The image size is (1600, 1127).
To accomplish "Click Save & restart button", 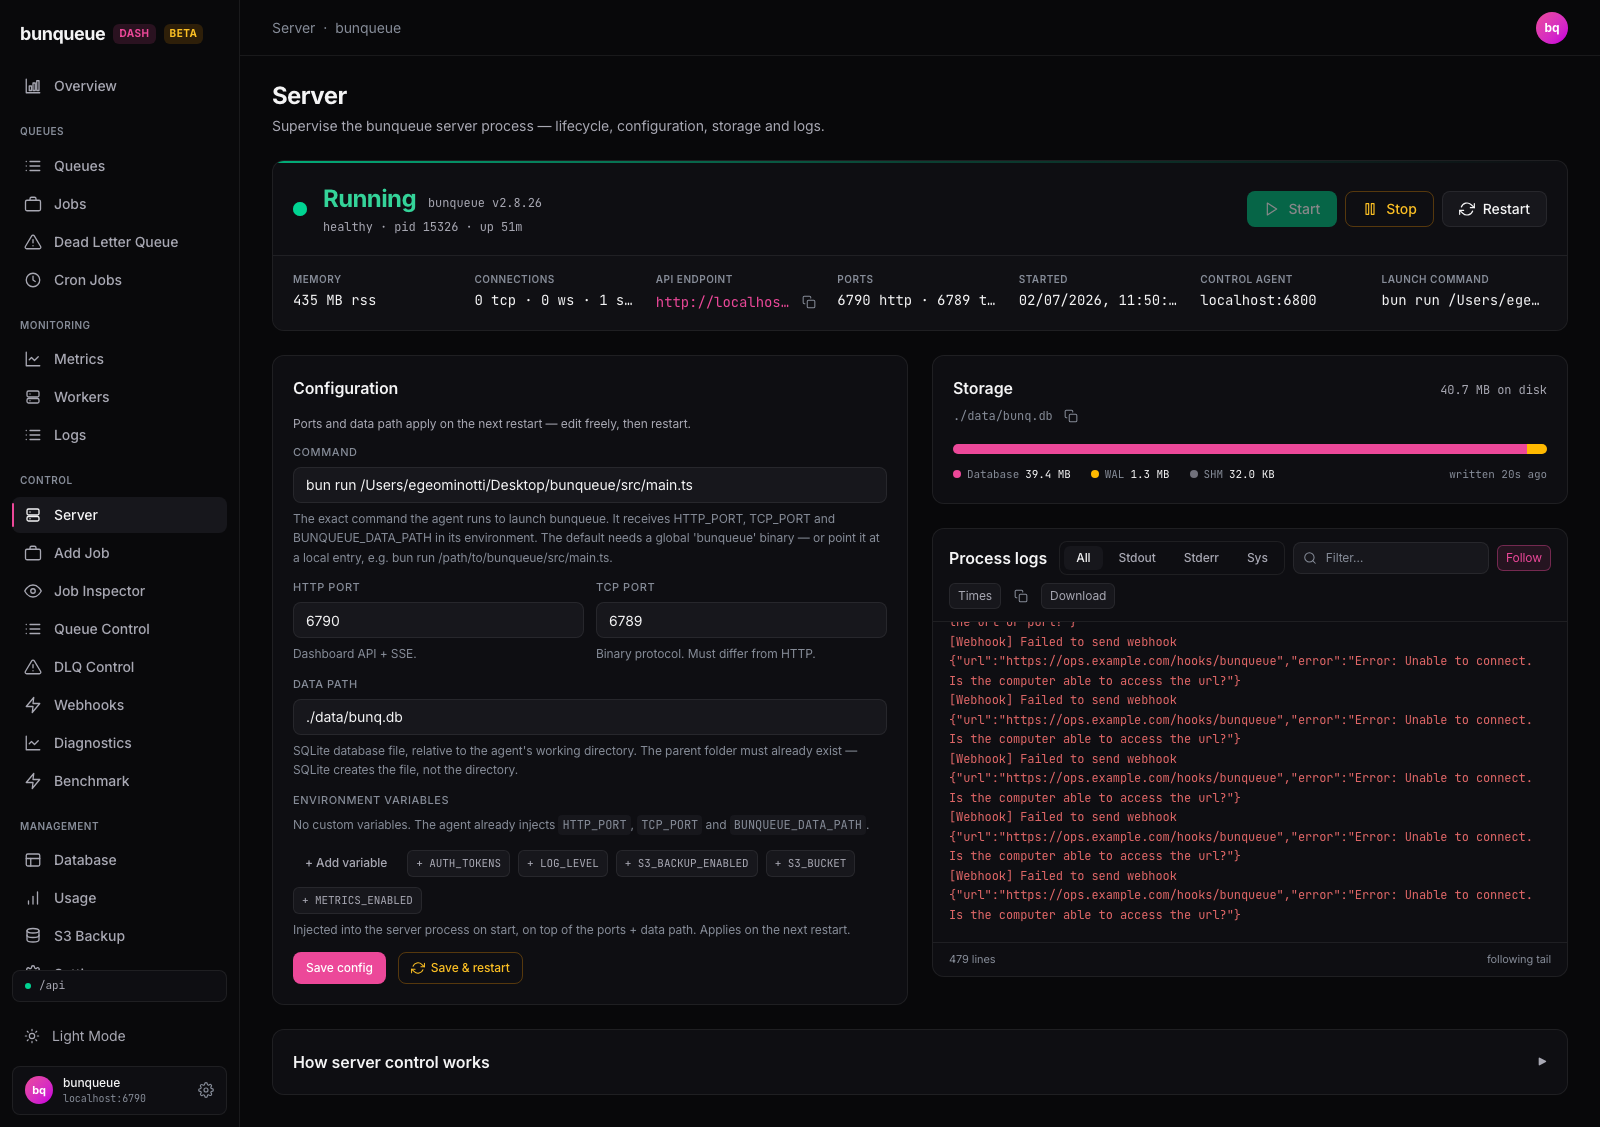I will tap(460, 968).
